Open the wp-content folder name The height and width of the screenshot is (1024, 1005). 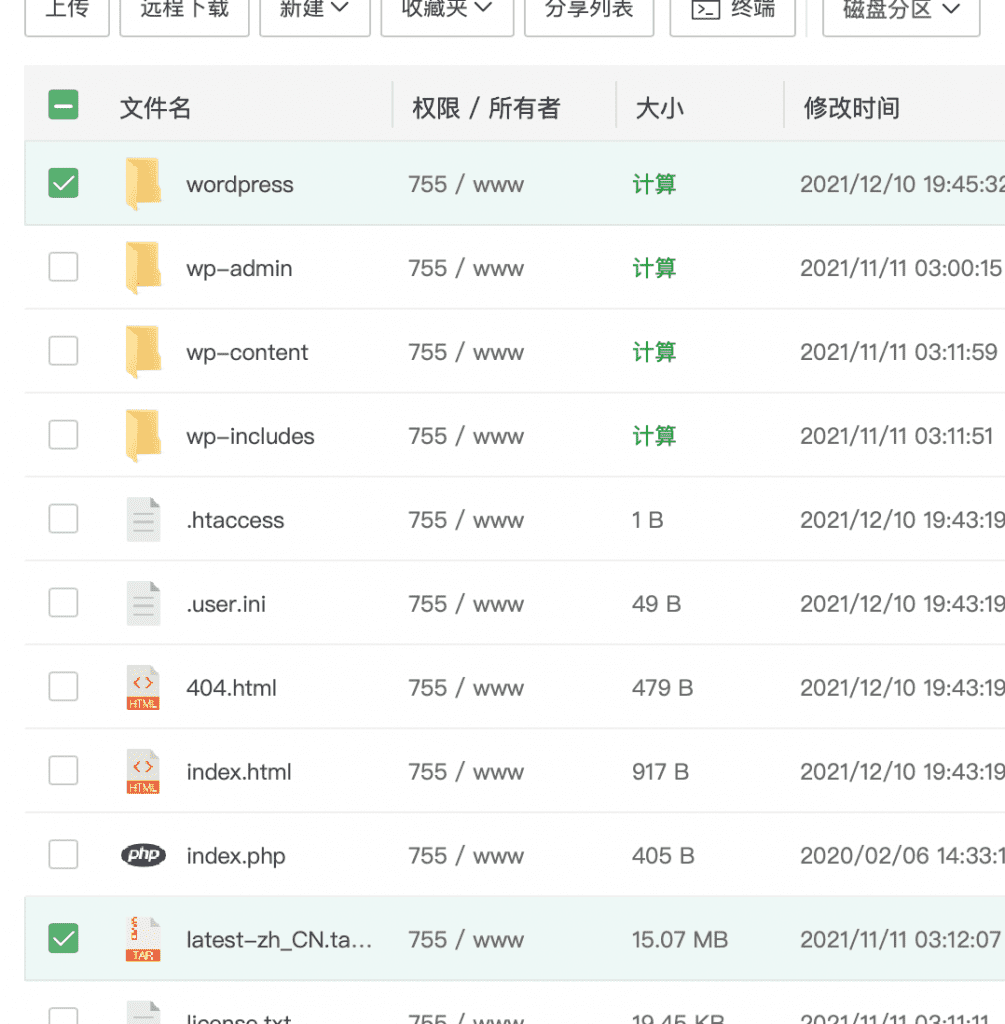(247, 353)
